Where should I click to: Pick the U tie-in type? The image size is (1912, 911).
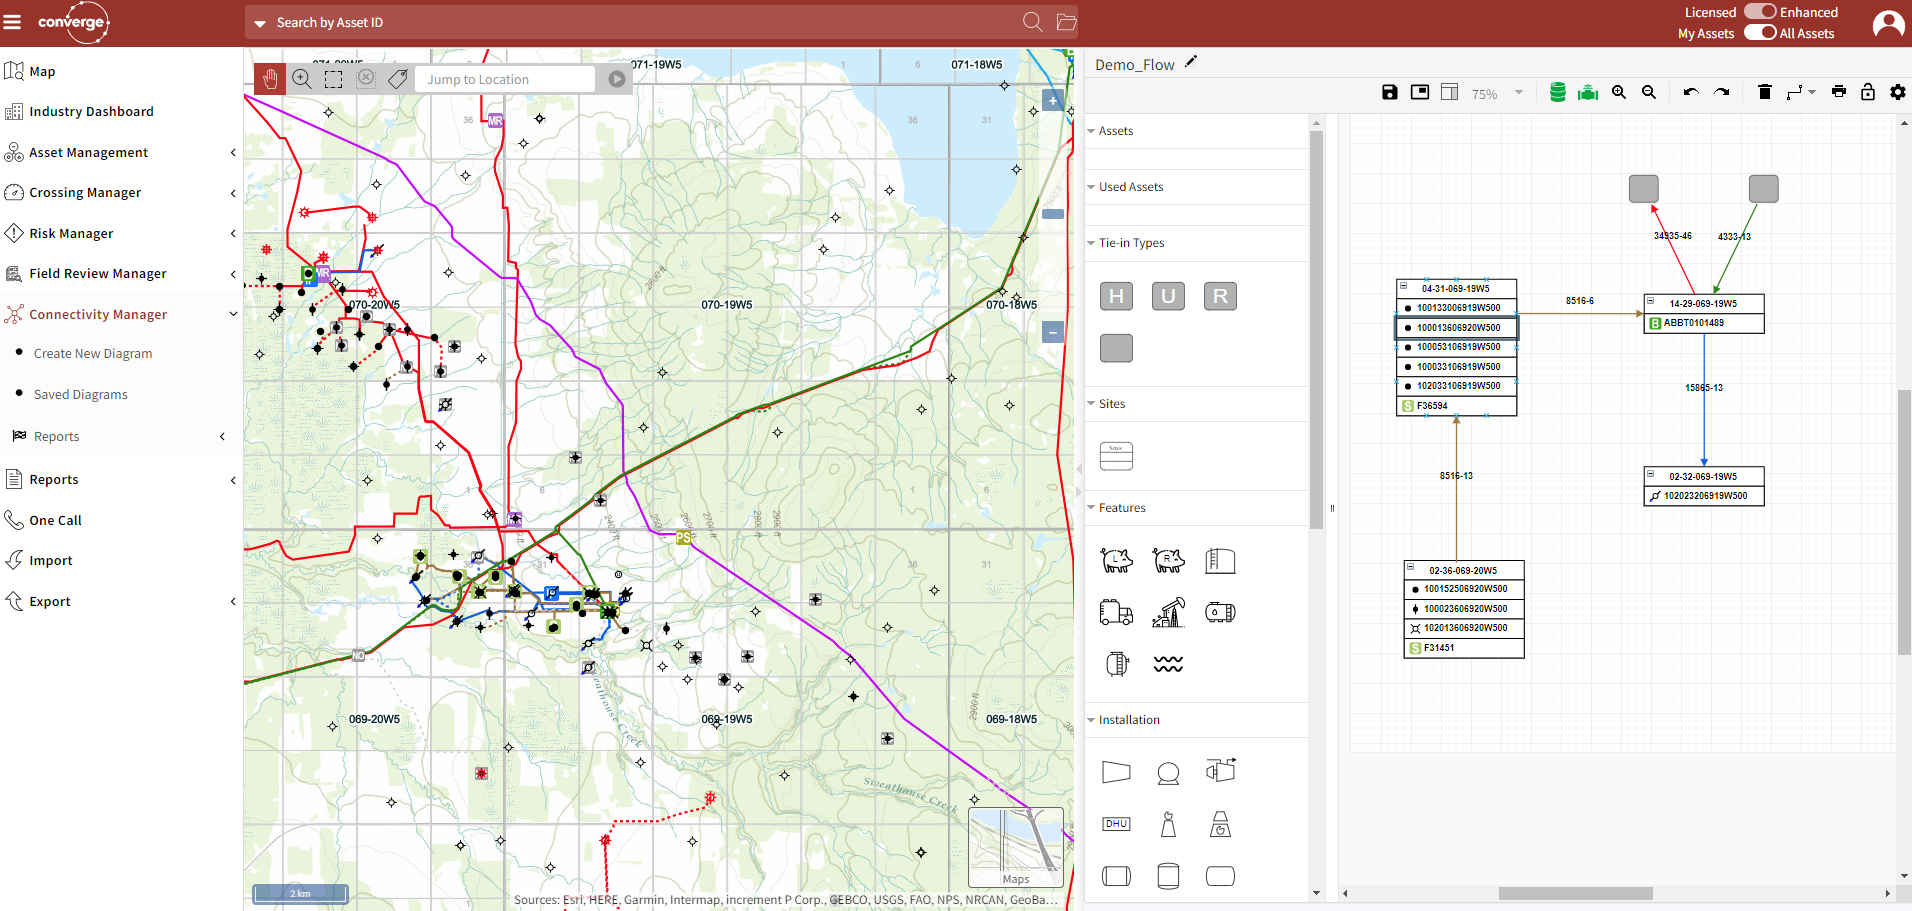coord(1168,296)
